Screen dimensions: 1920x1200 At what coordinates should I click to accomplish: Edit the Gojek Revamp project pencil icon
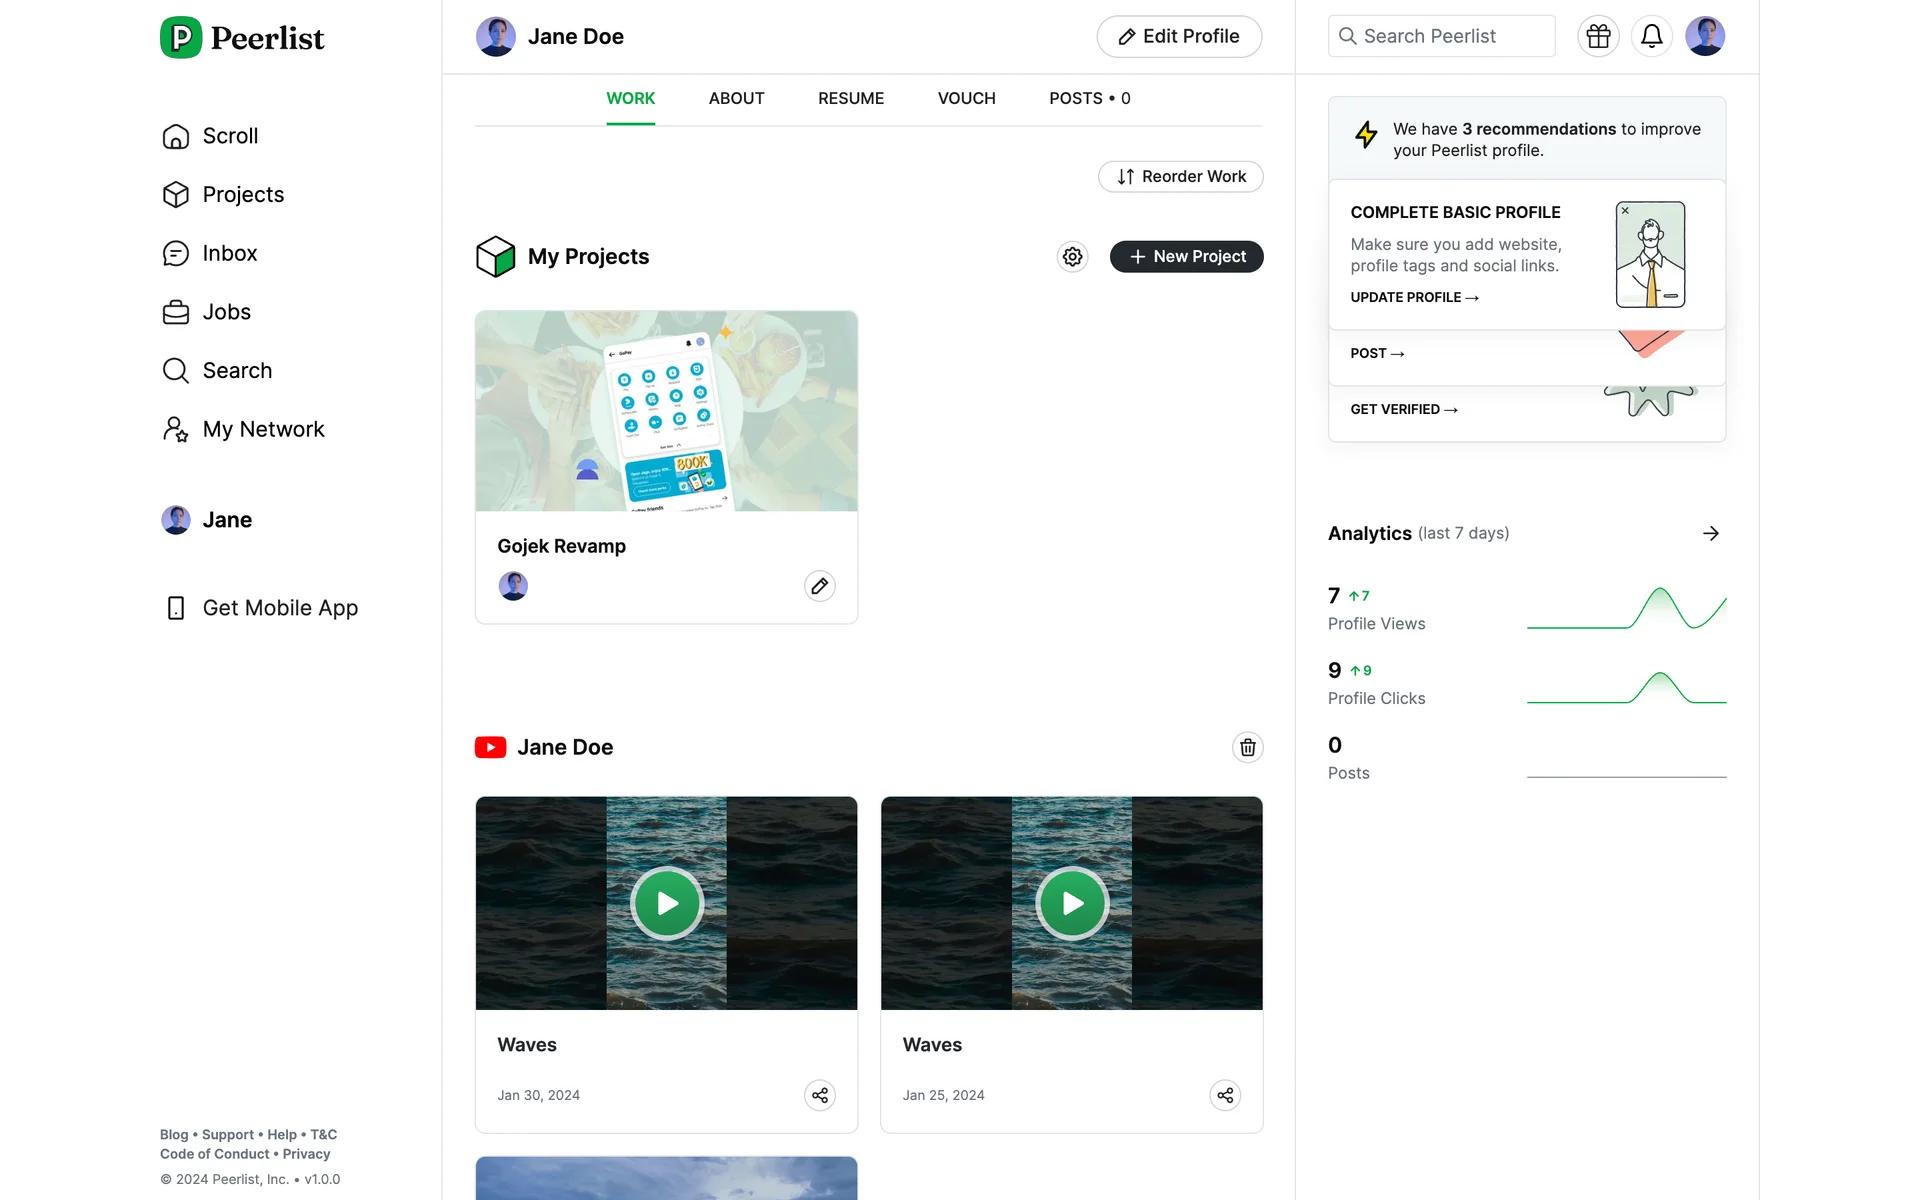click(819, 586)
